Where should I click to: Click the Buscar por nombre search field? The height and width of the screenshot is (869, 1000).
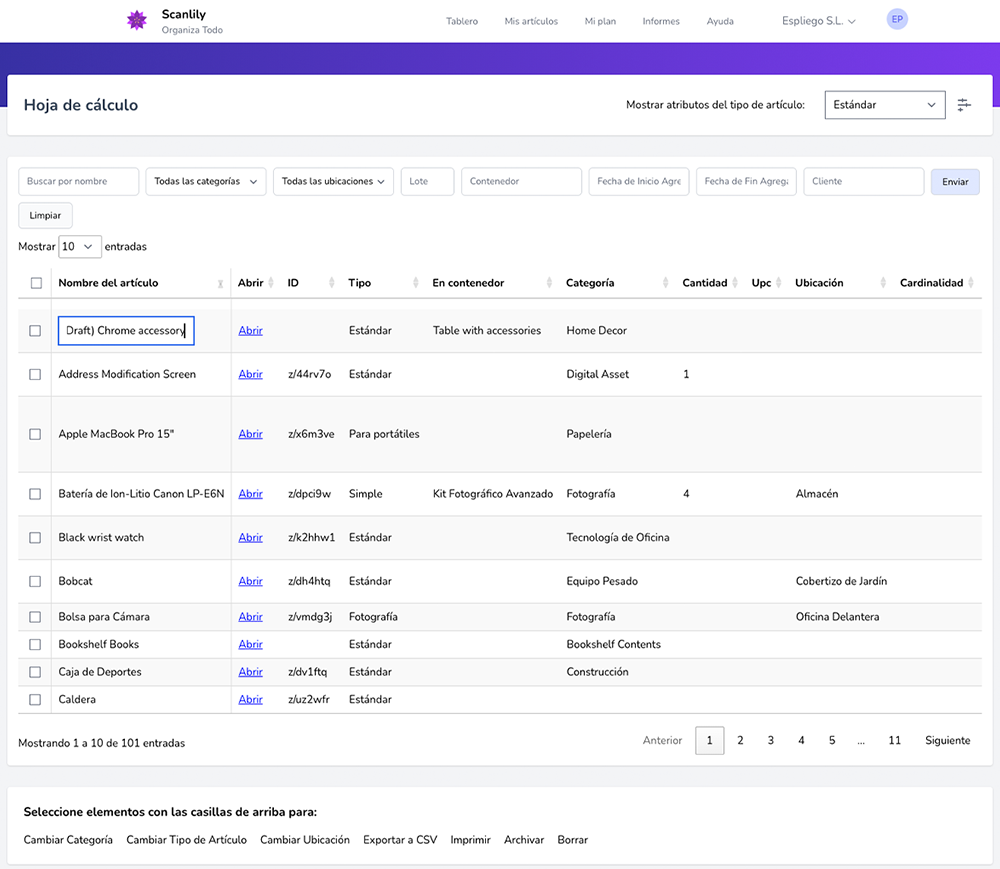(x=78, y=181)
